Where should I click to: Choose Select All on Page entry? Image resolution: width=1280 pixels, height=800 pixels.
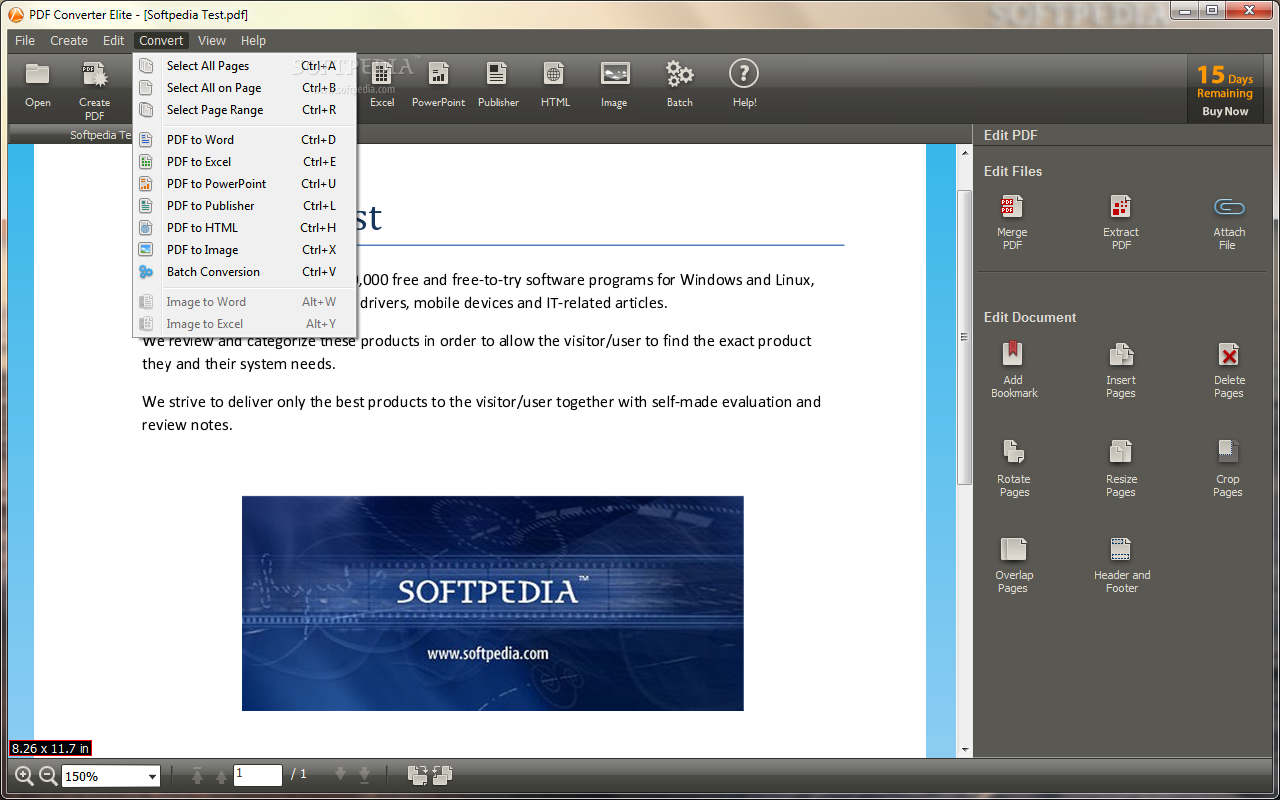point(245,88)
